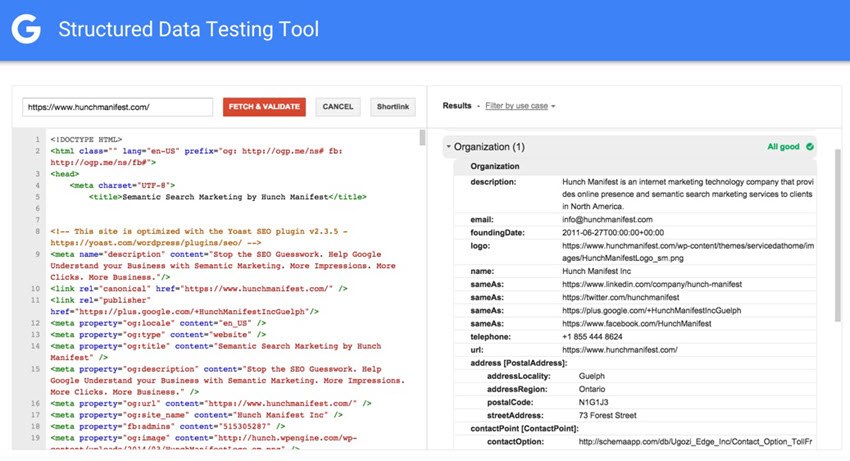Click the green All good checkmark icon

point(810,146)
